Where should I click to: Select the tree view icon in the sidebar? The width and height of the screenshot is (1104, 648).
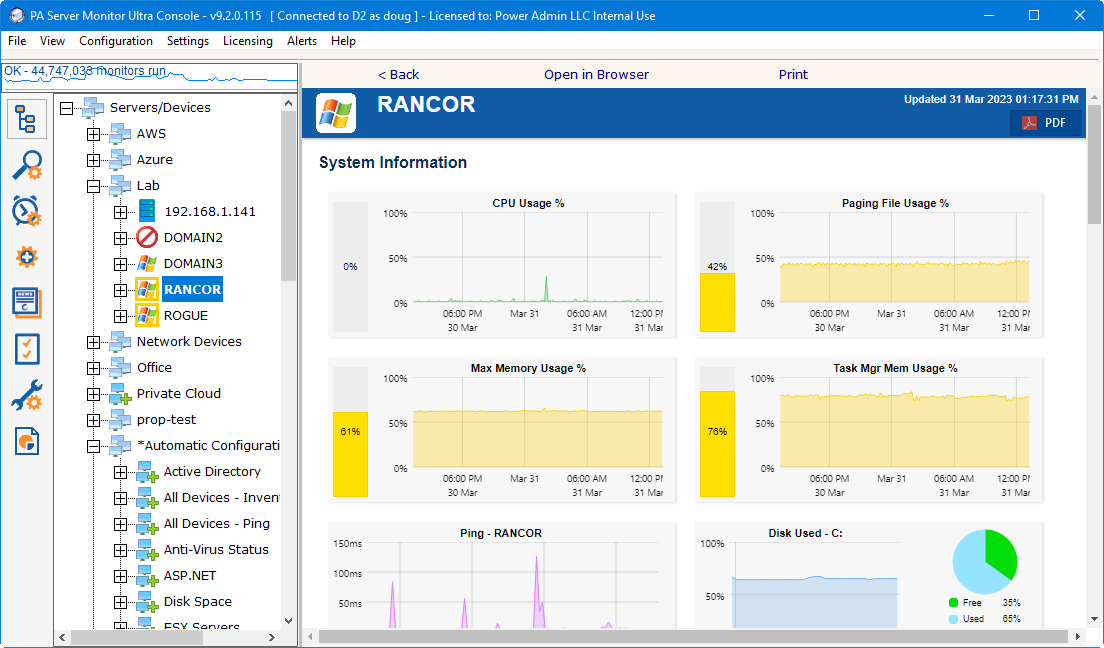[x=26, y=119]
